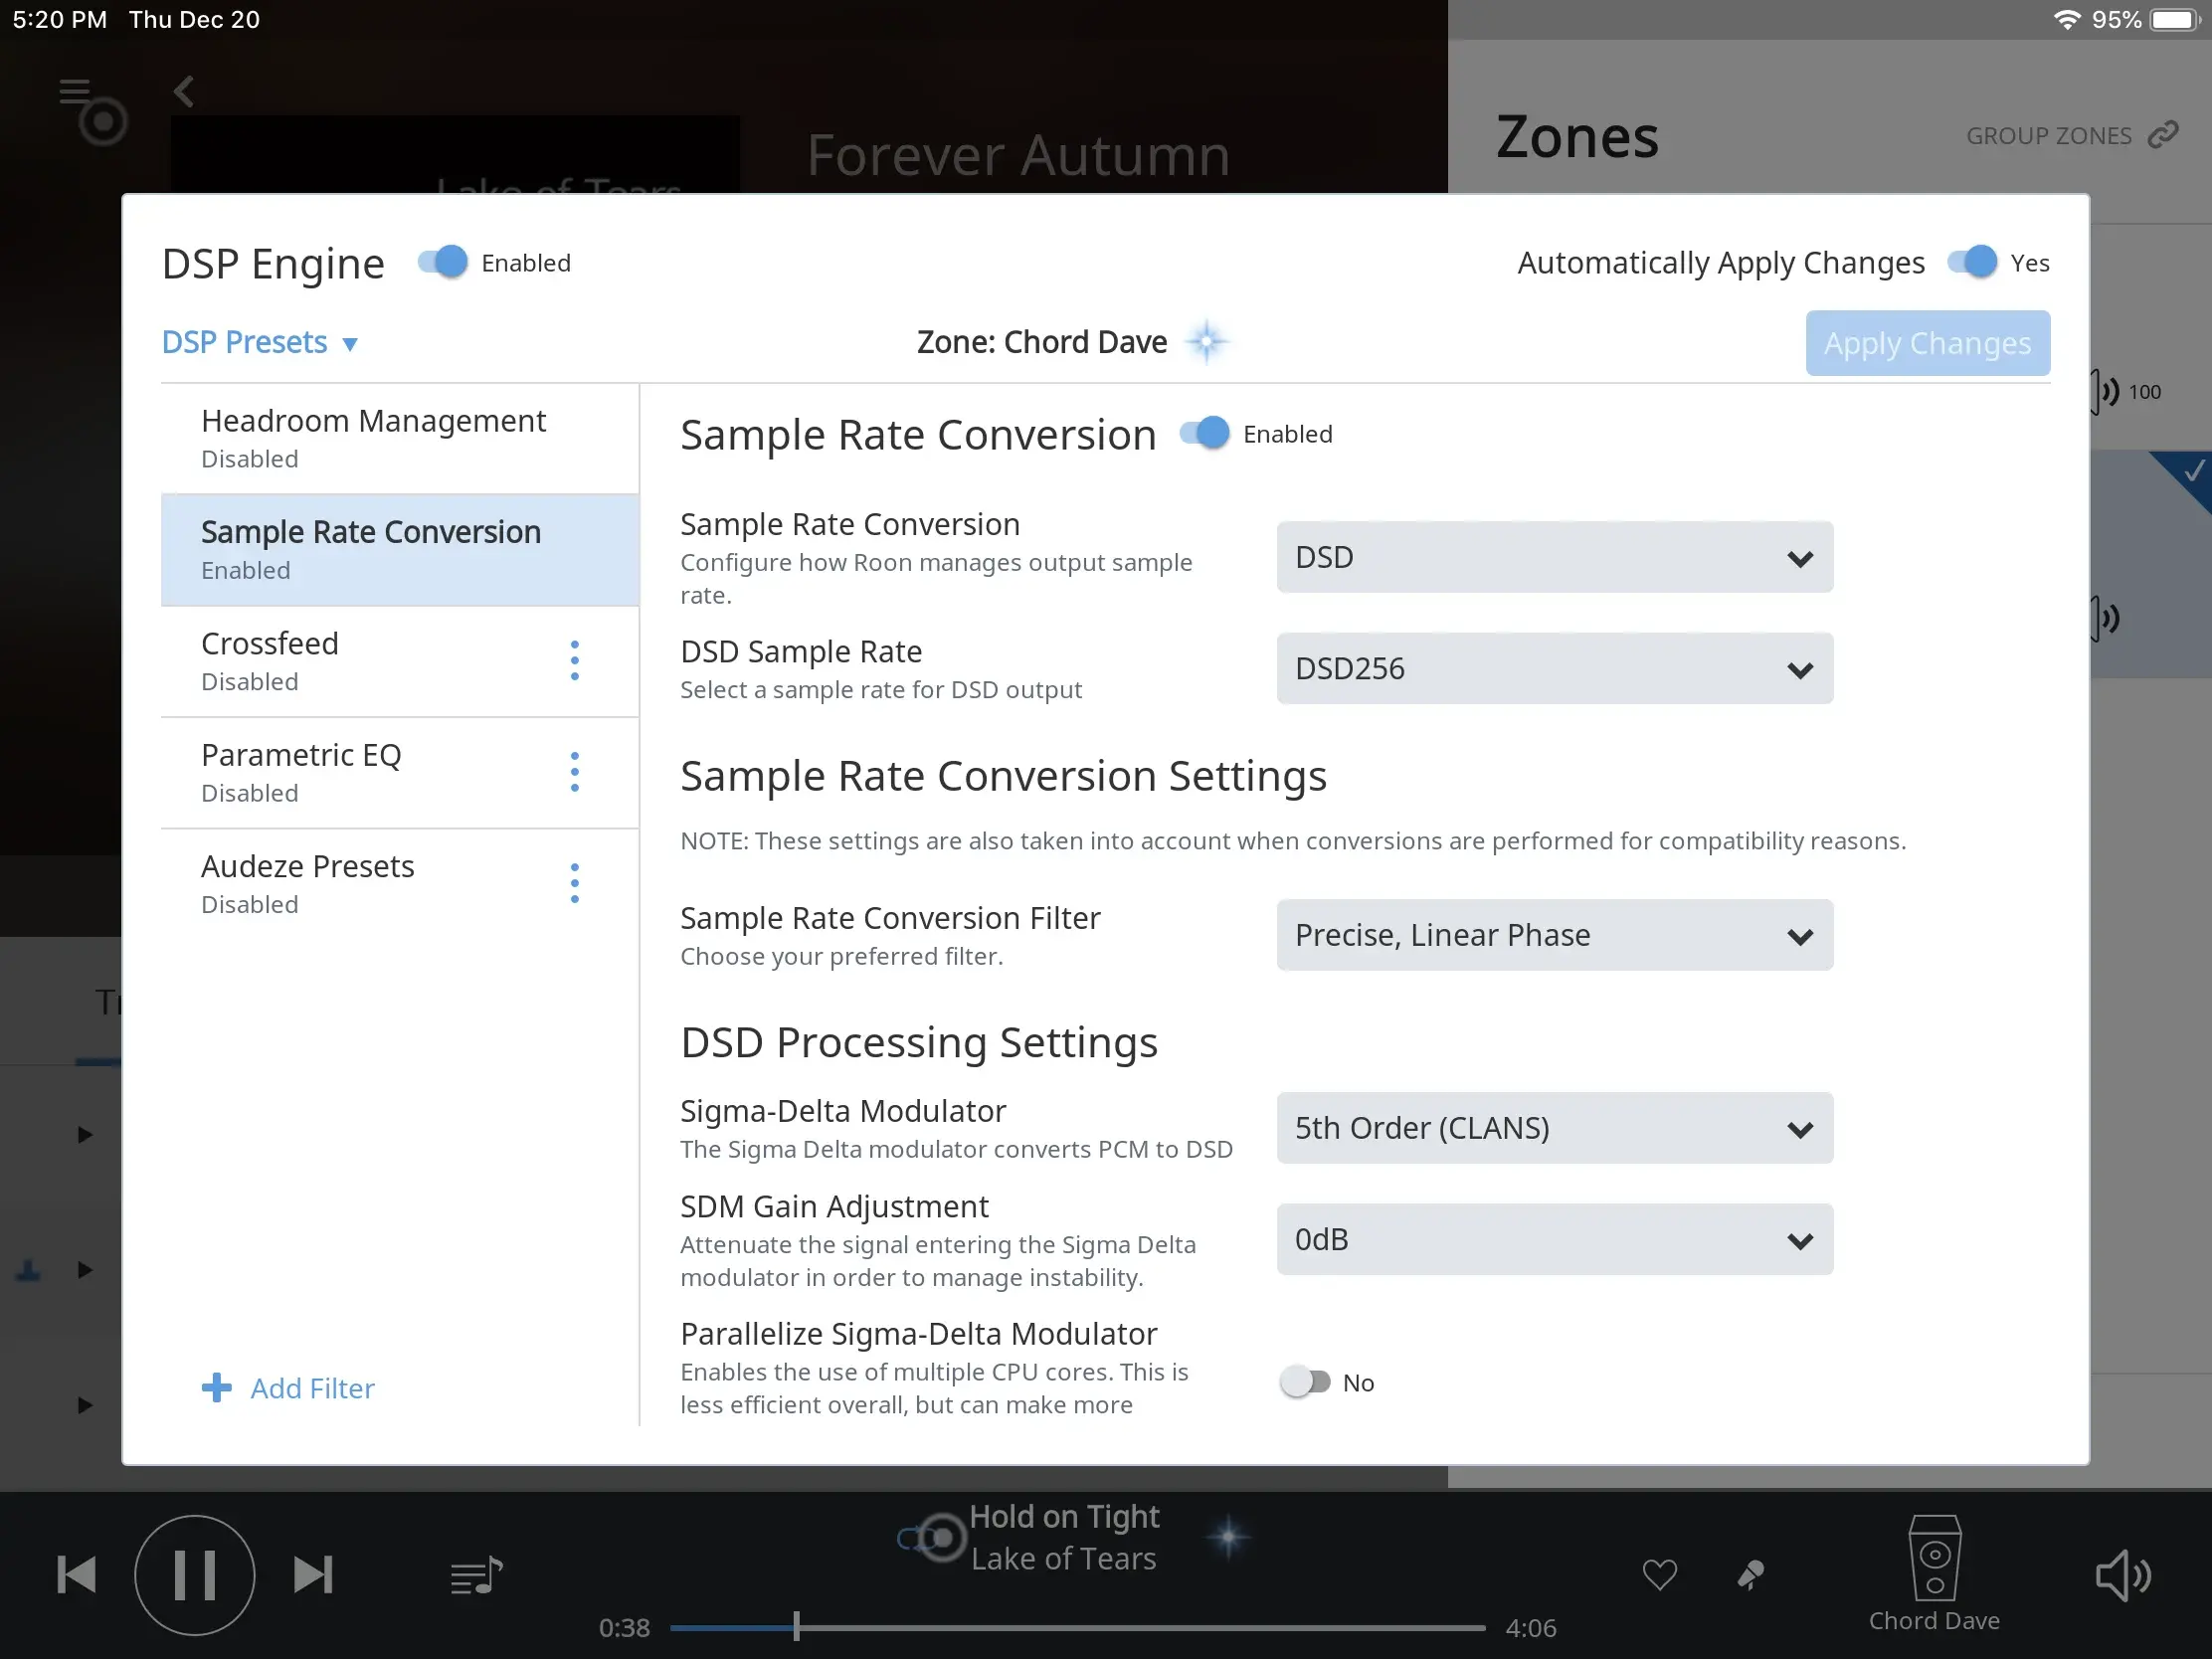Open volume control speaker icon
2212x1659 pixels.
(2122, 1576)
